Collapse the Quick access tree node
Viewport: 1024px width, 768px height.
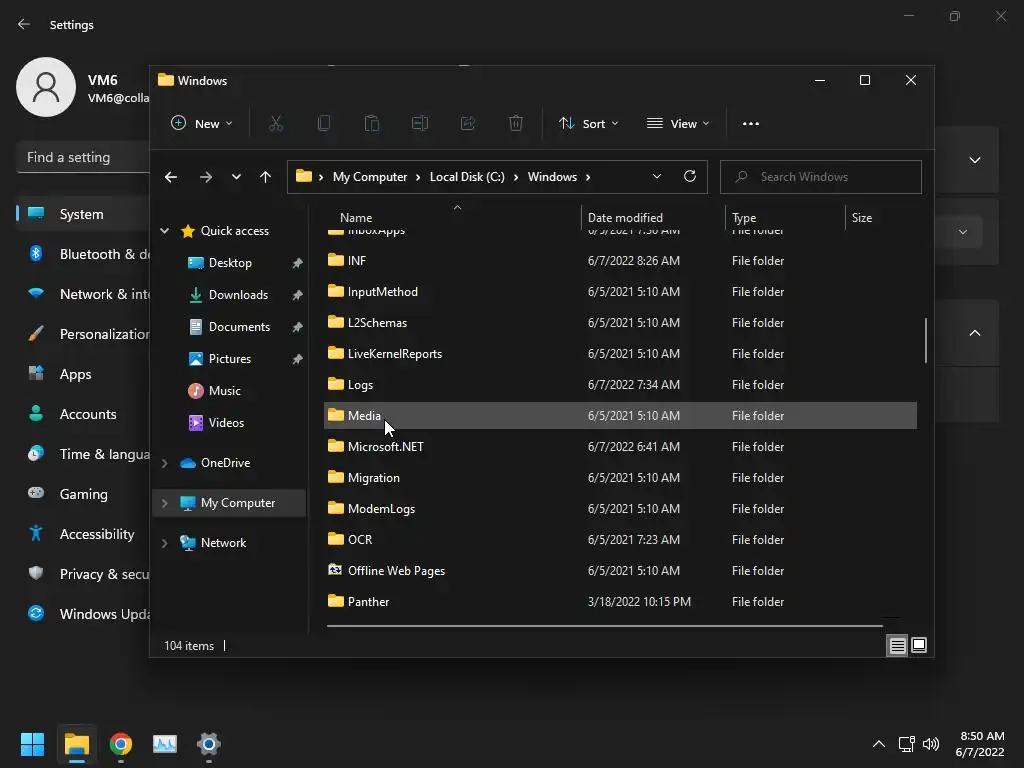pos(165,231)
